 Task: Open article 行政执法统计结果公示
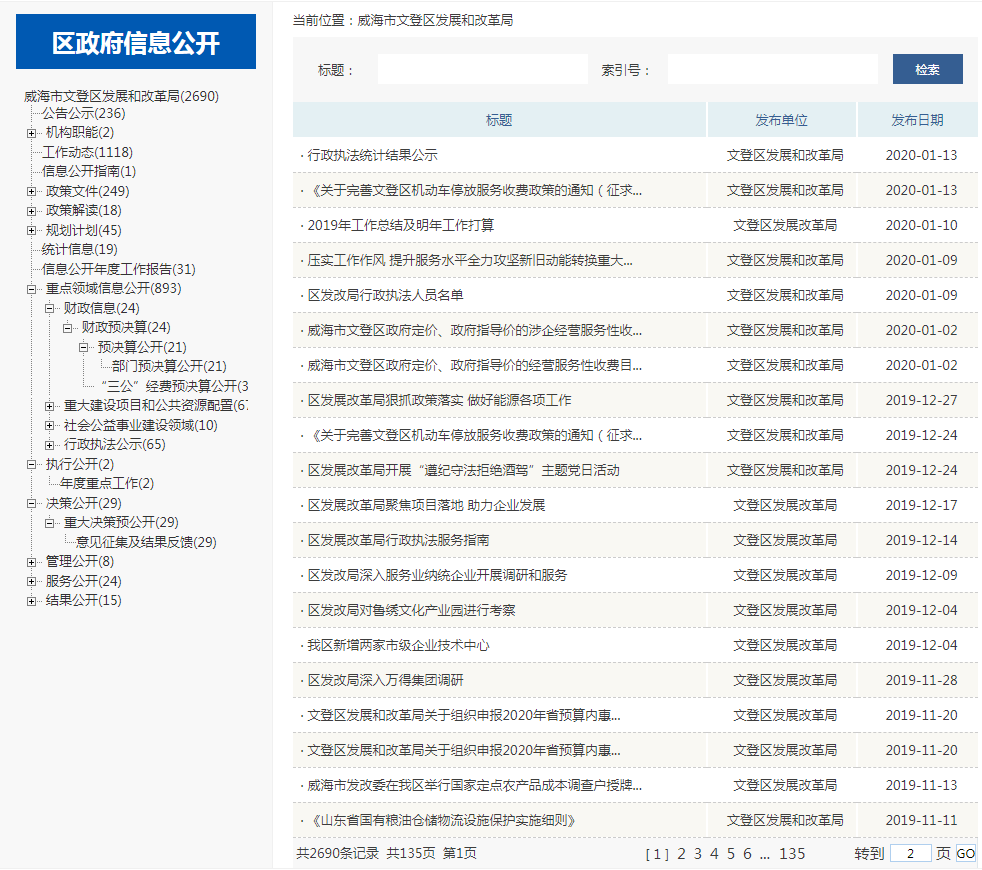372,156
